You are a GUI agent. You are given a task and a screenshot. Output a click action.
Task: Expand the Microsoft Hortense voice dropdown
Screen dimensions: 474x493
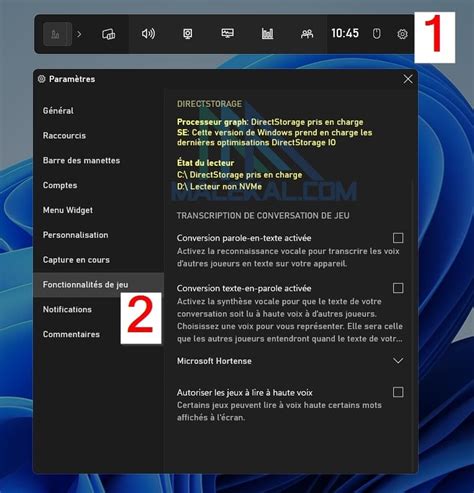pyautogui.click(x=290, y=361)
